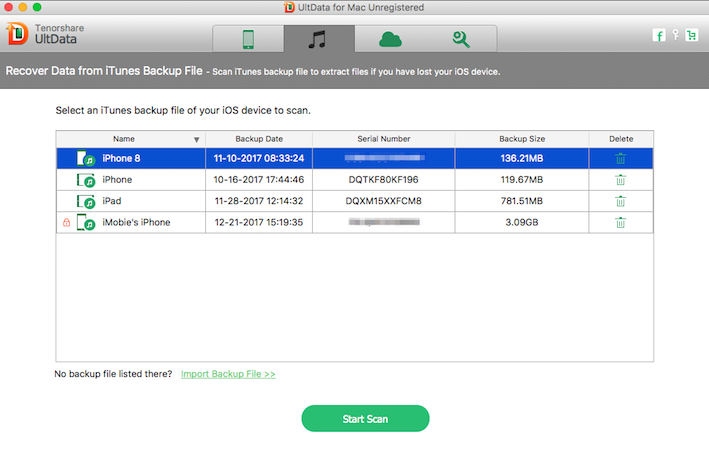Sort by the Backup Date column header
This screenshot has width=709, height=454.
259,139
